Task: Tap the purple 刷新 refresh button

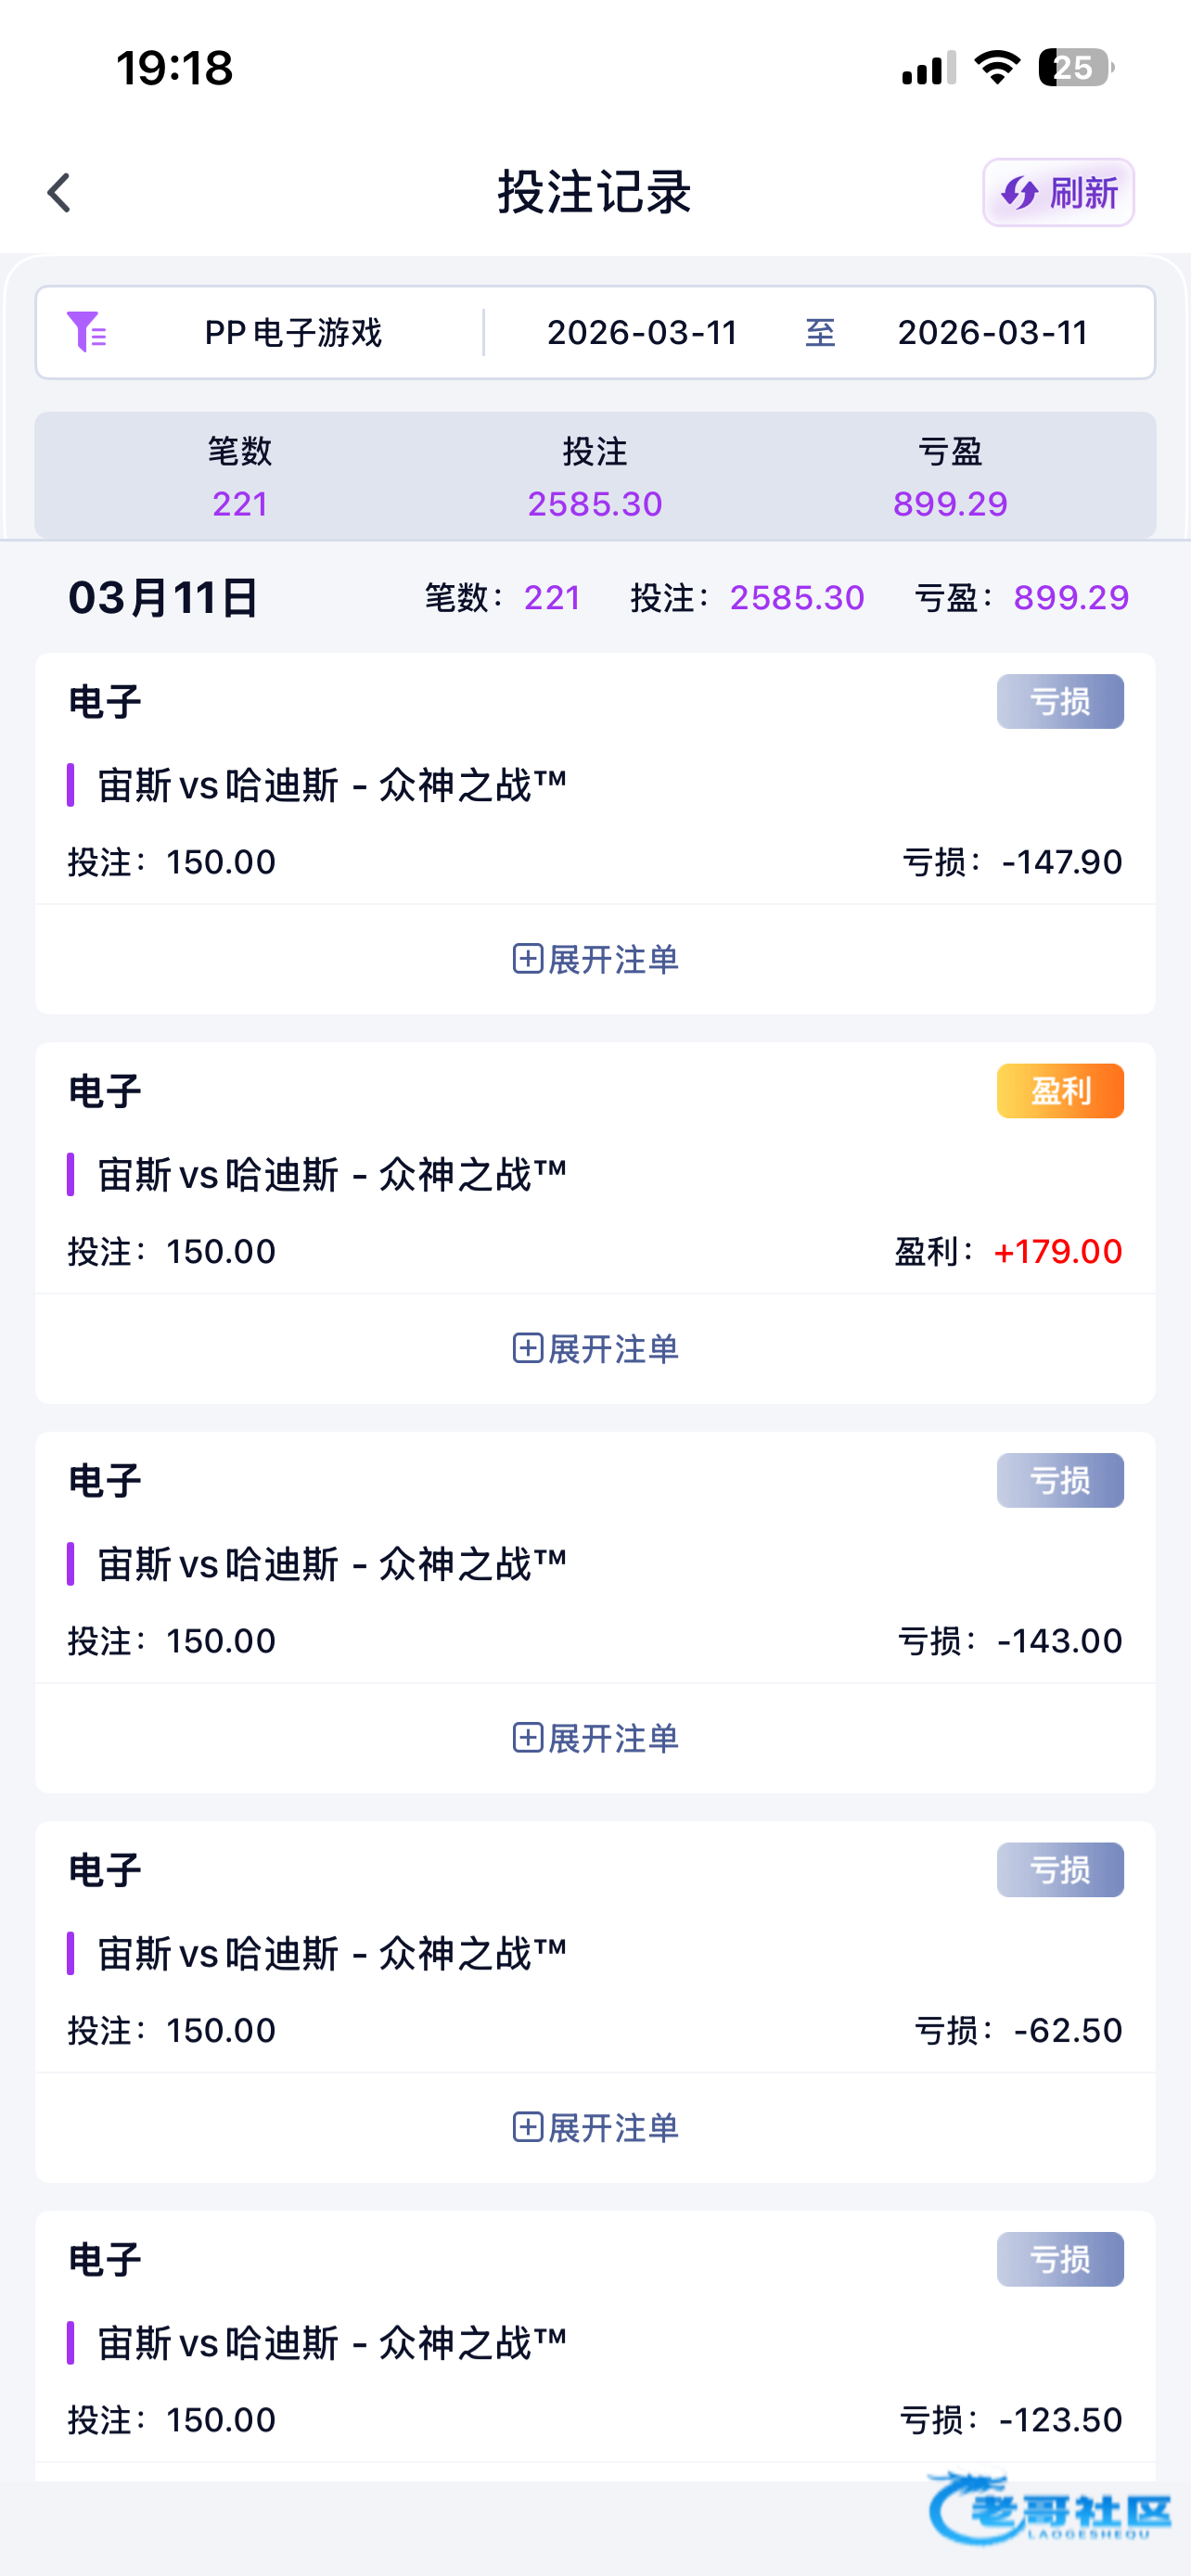Action: coord(1058,193)
